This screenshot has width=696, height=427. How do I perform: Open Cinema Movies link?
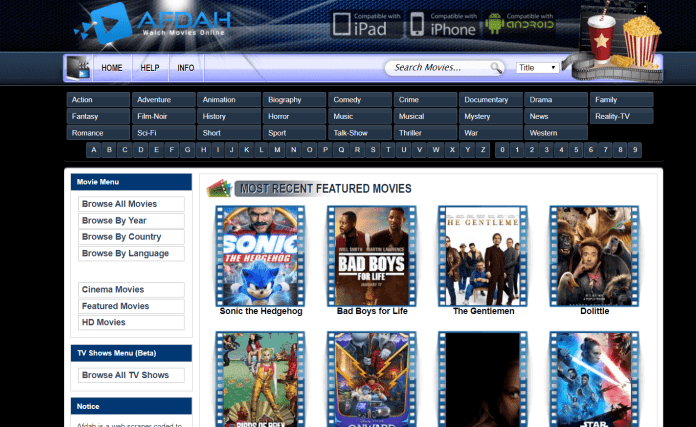(131, 290)
